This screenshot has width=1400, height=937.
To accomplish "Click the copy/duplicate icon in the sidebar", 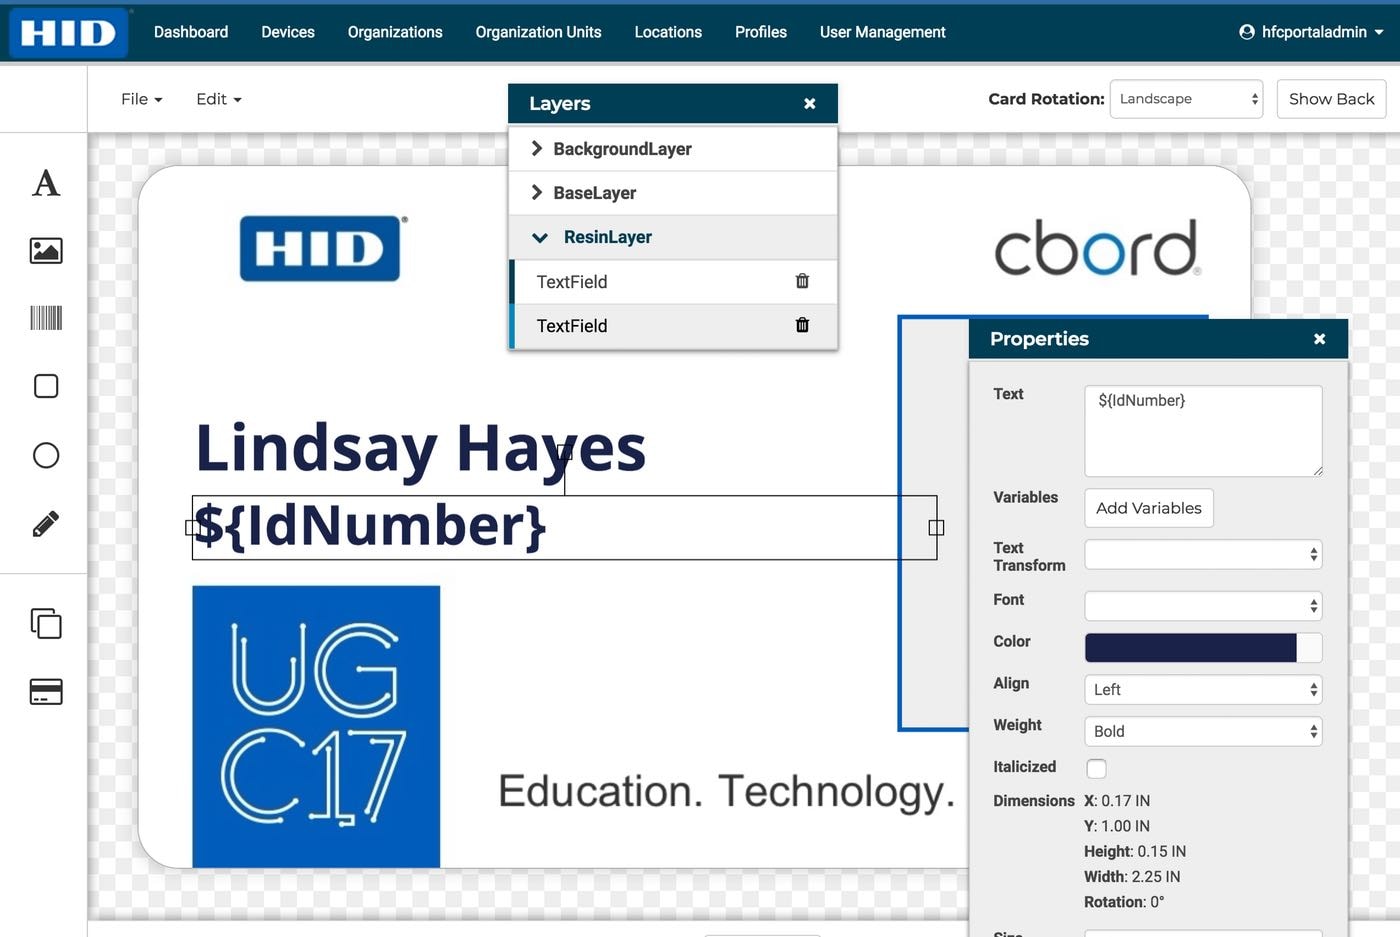I will [46, 623].
